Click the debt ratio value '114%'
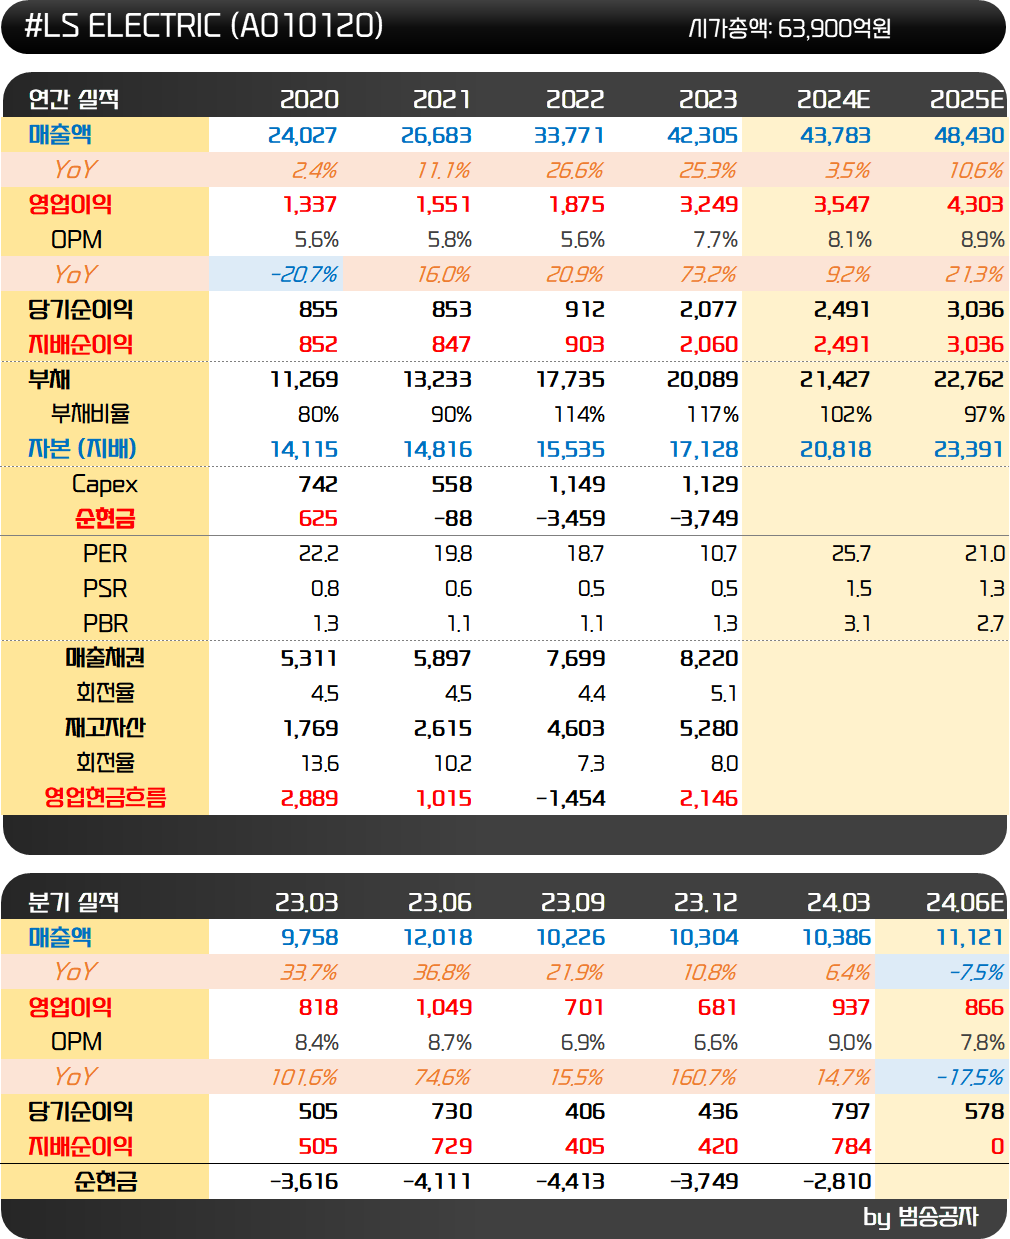Screen dimensions: 1010x1239 point(579,414)
